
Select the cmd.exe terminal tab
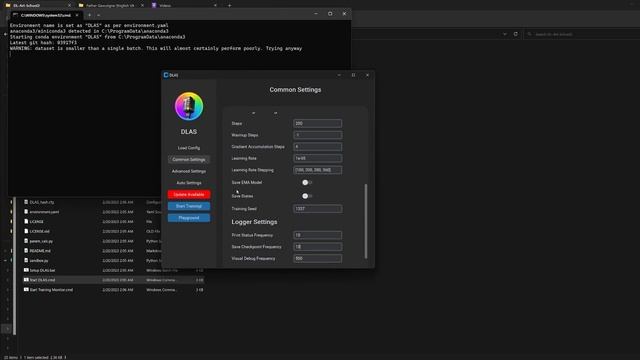click(46, 15)
